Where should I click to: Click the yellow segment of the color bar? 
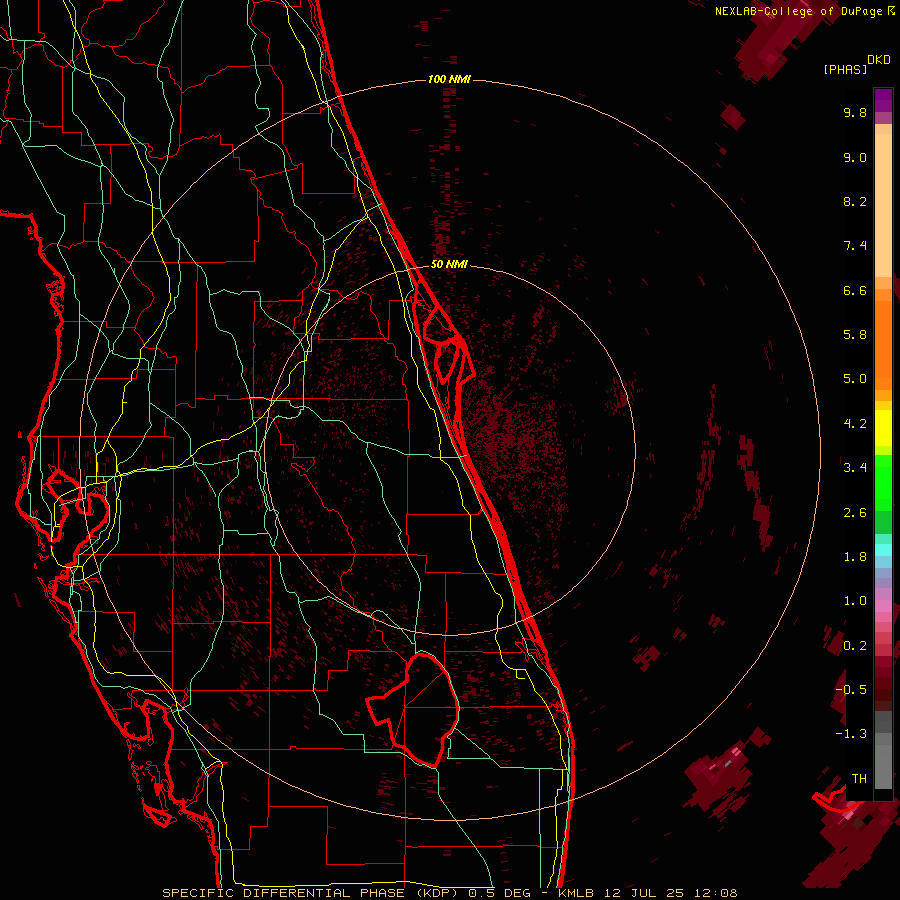click(883, 428)
